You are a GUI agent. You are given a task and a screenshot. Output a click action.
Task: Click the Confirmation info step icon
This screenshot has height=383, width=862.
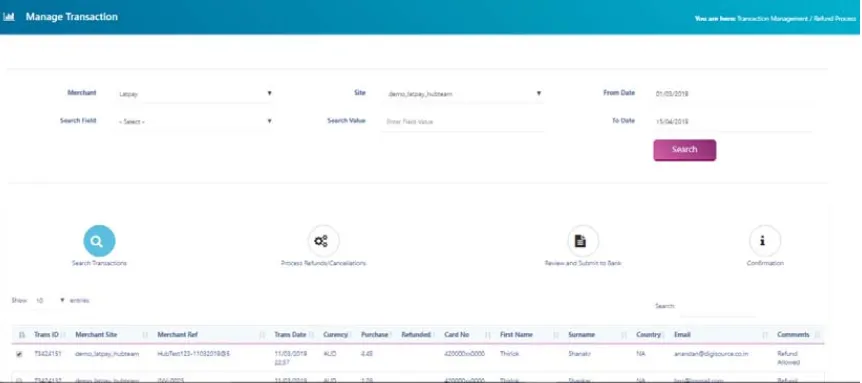pyautogui.click(x=765, y=241)
